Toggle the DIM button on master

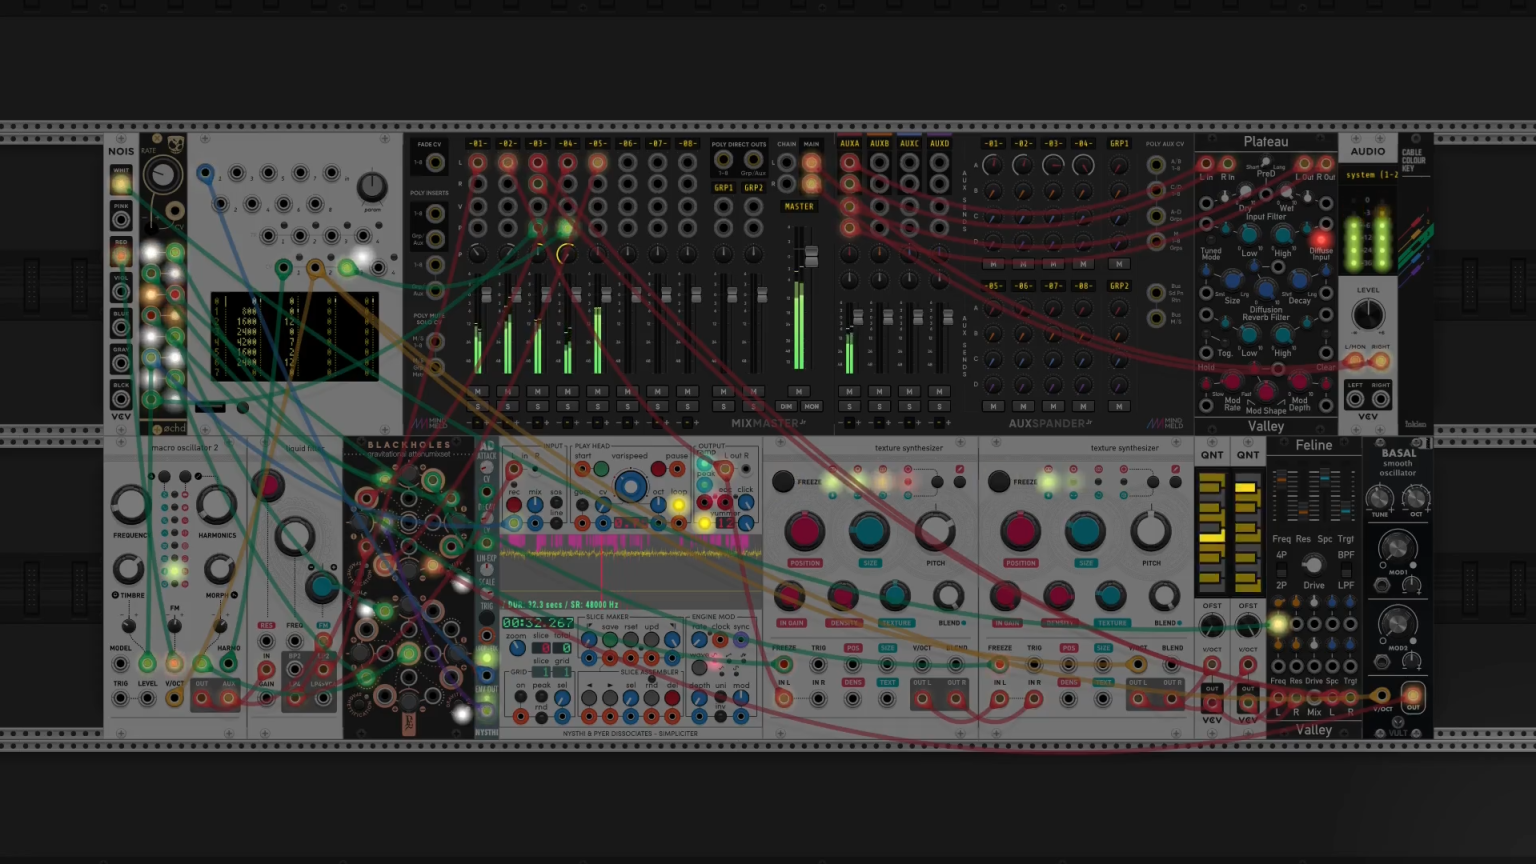pyautogui.click(x=787, y=406)
